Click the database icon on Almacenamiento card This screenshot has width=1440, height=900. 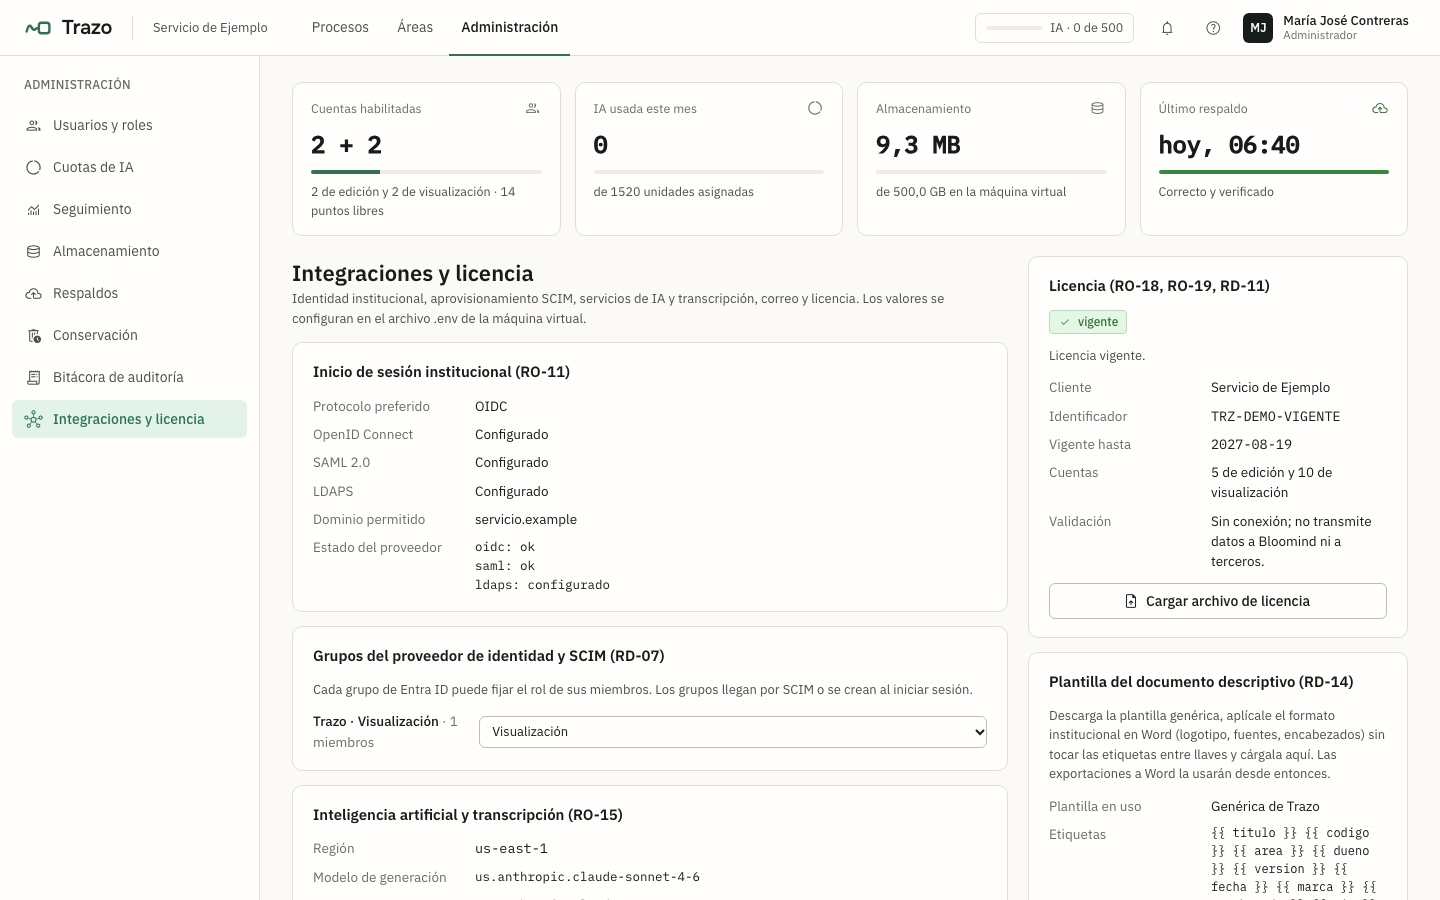click(x=1097, y=108)
